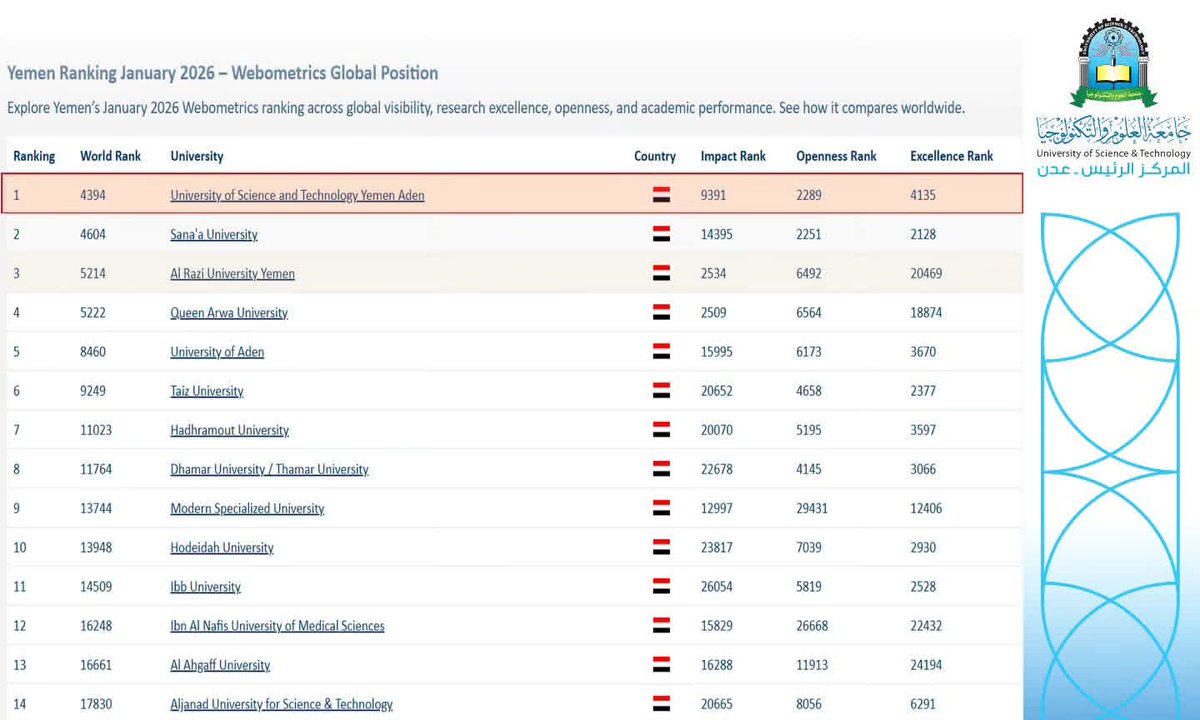Viewport: 1200px width, 720px height.
Task: Click the Country column header
Action: pyautogui.click(x=655, y=157)
